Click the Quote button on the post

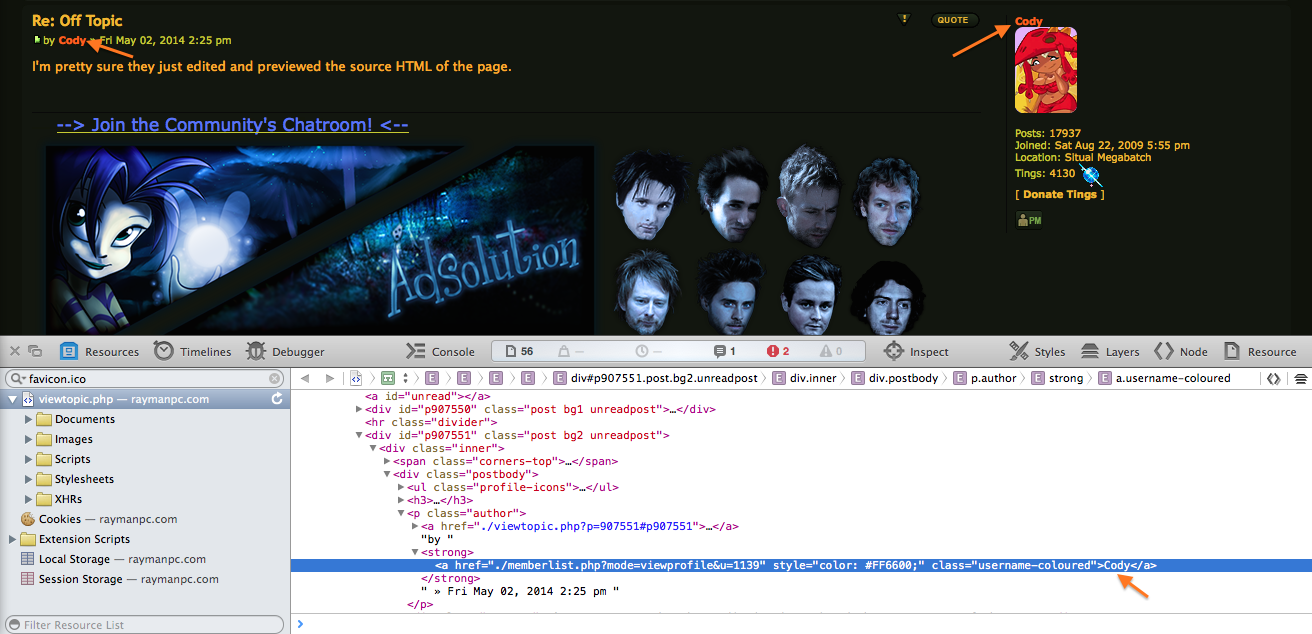tap(953, 20)
